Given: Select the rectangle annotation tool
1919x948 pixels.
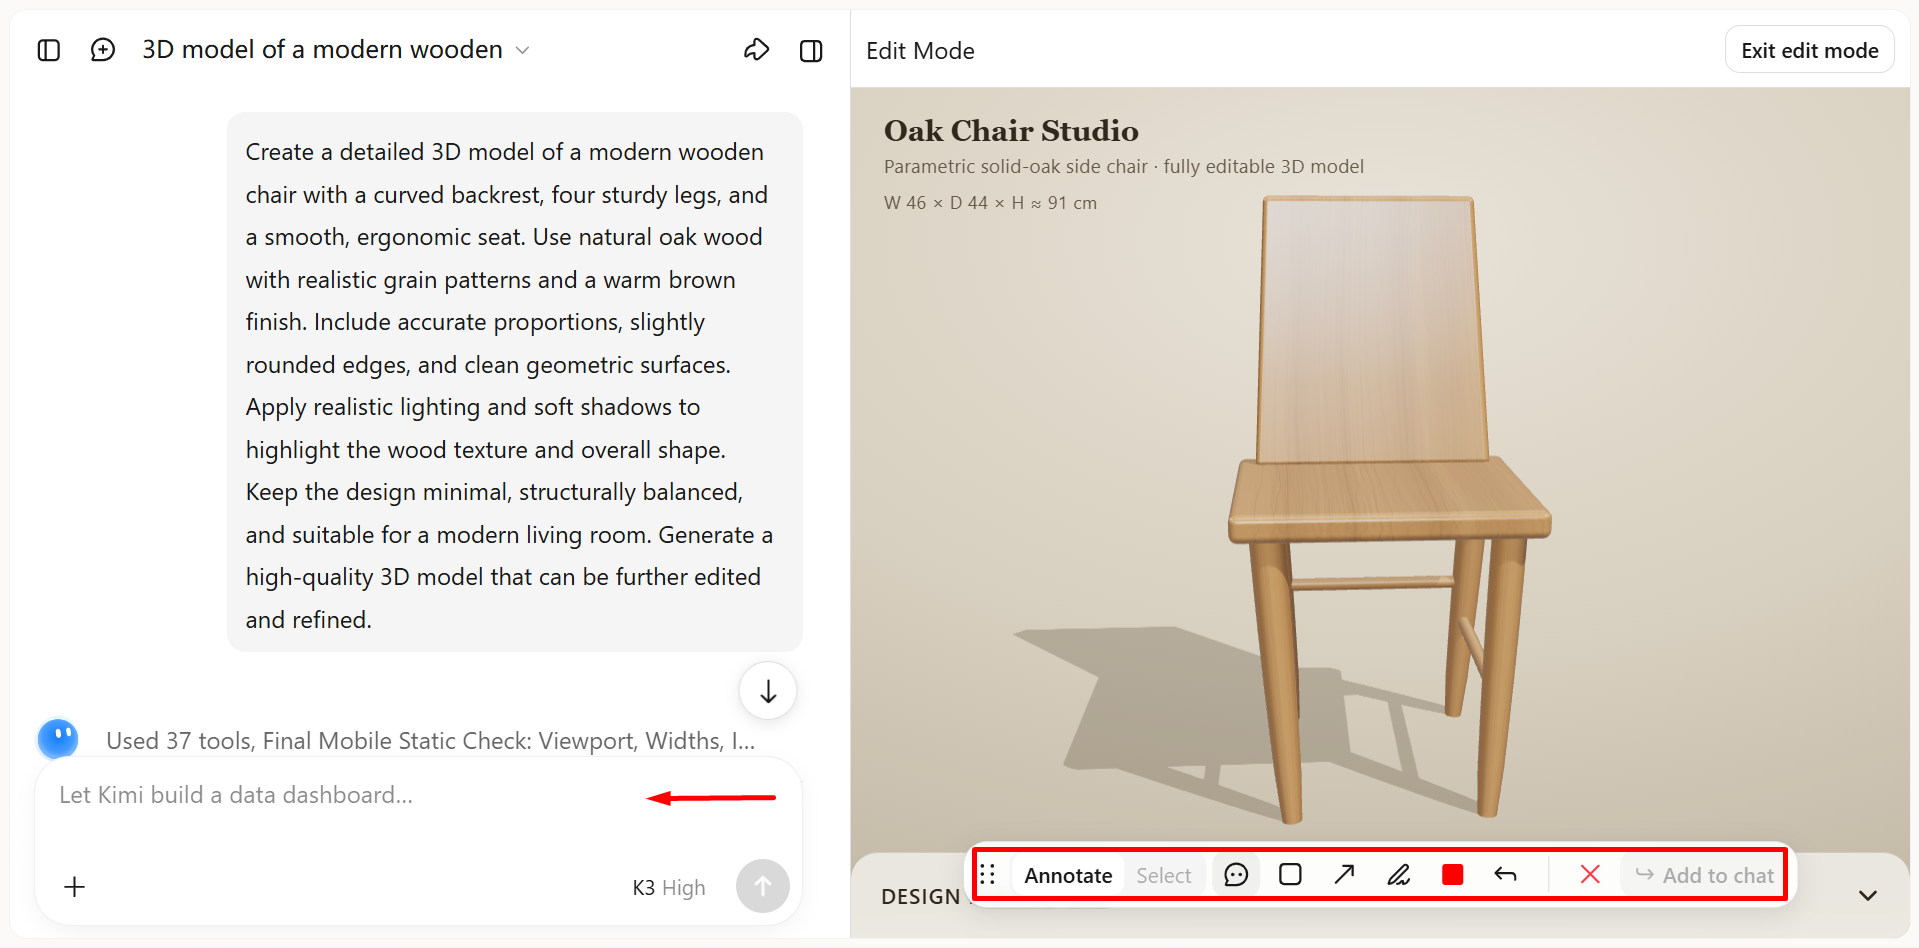Looking at the screenshot, I should click(x=1290, y=875).
